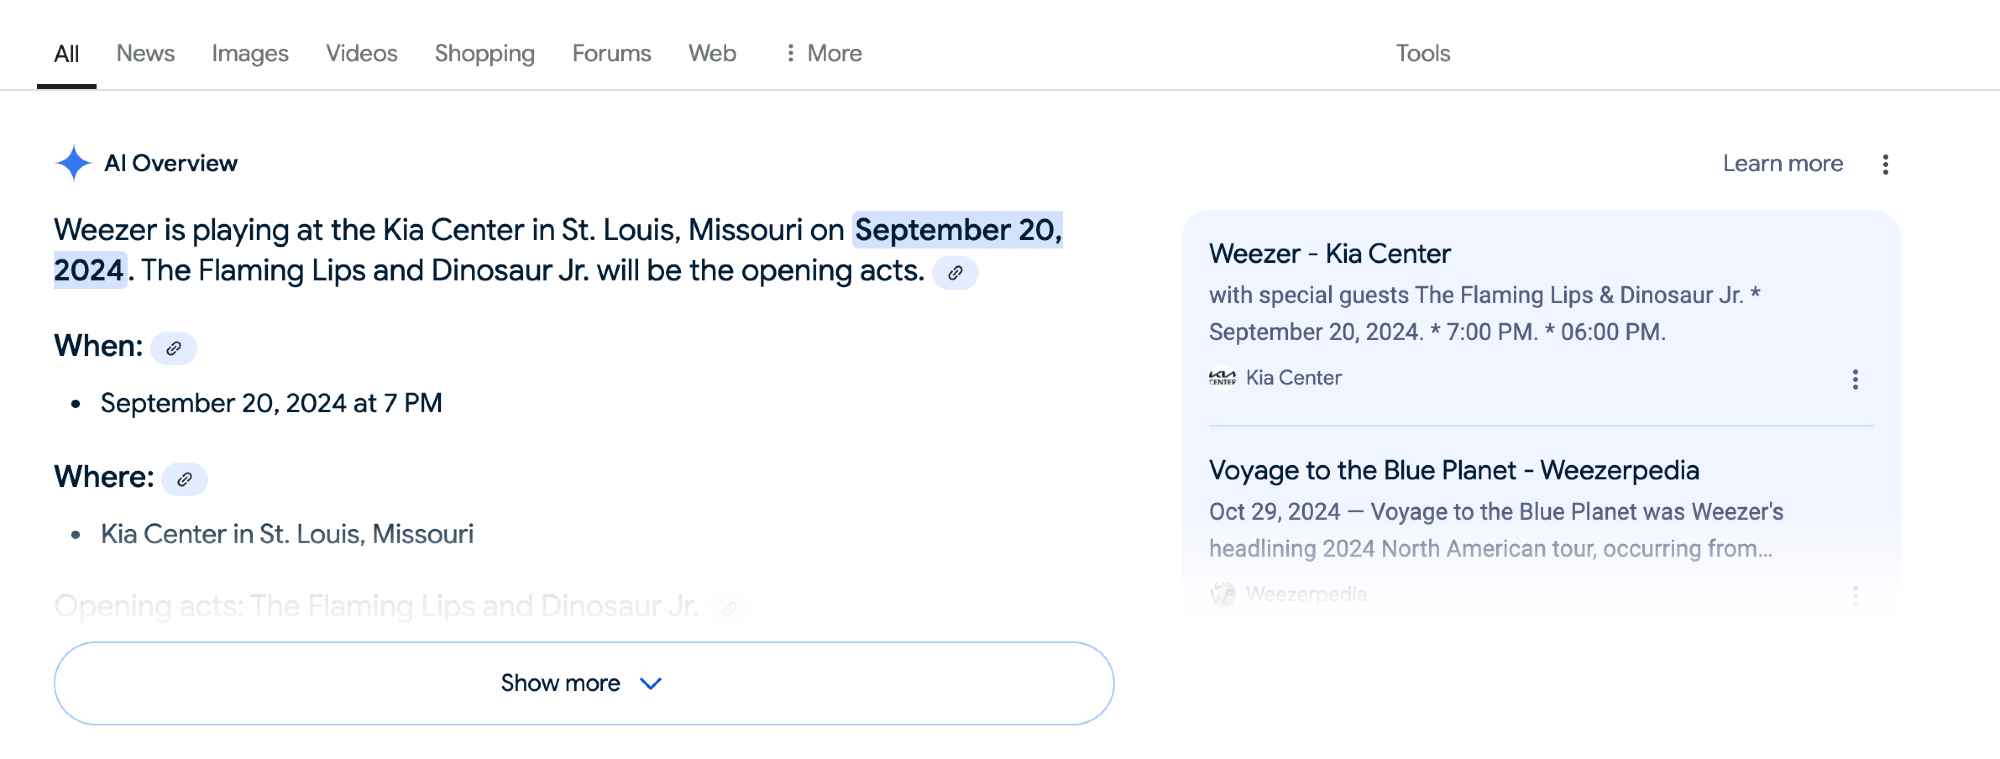
Task: Click the Kia Center site logo
Action: 1222,378
